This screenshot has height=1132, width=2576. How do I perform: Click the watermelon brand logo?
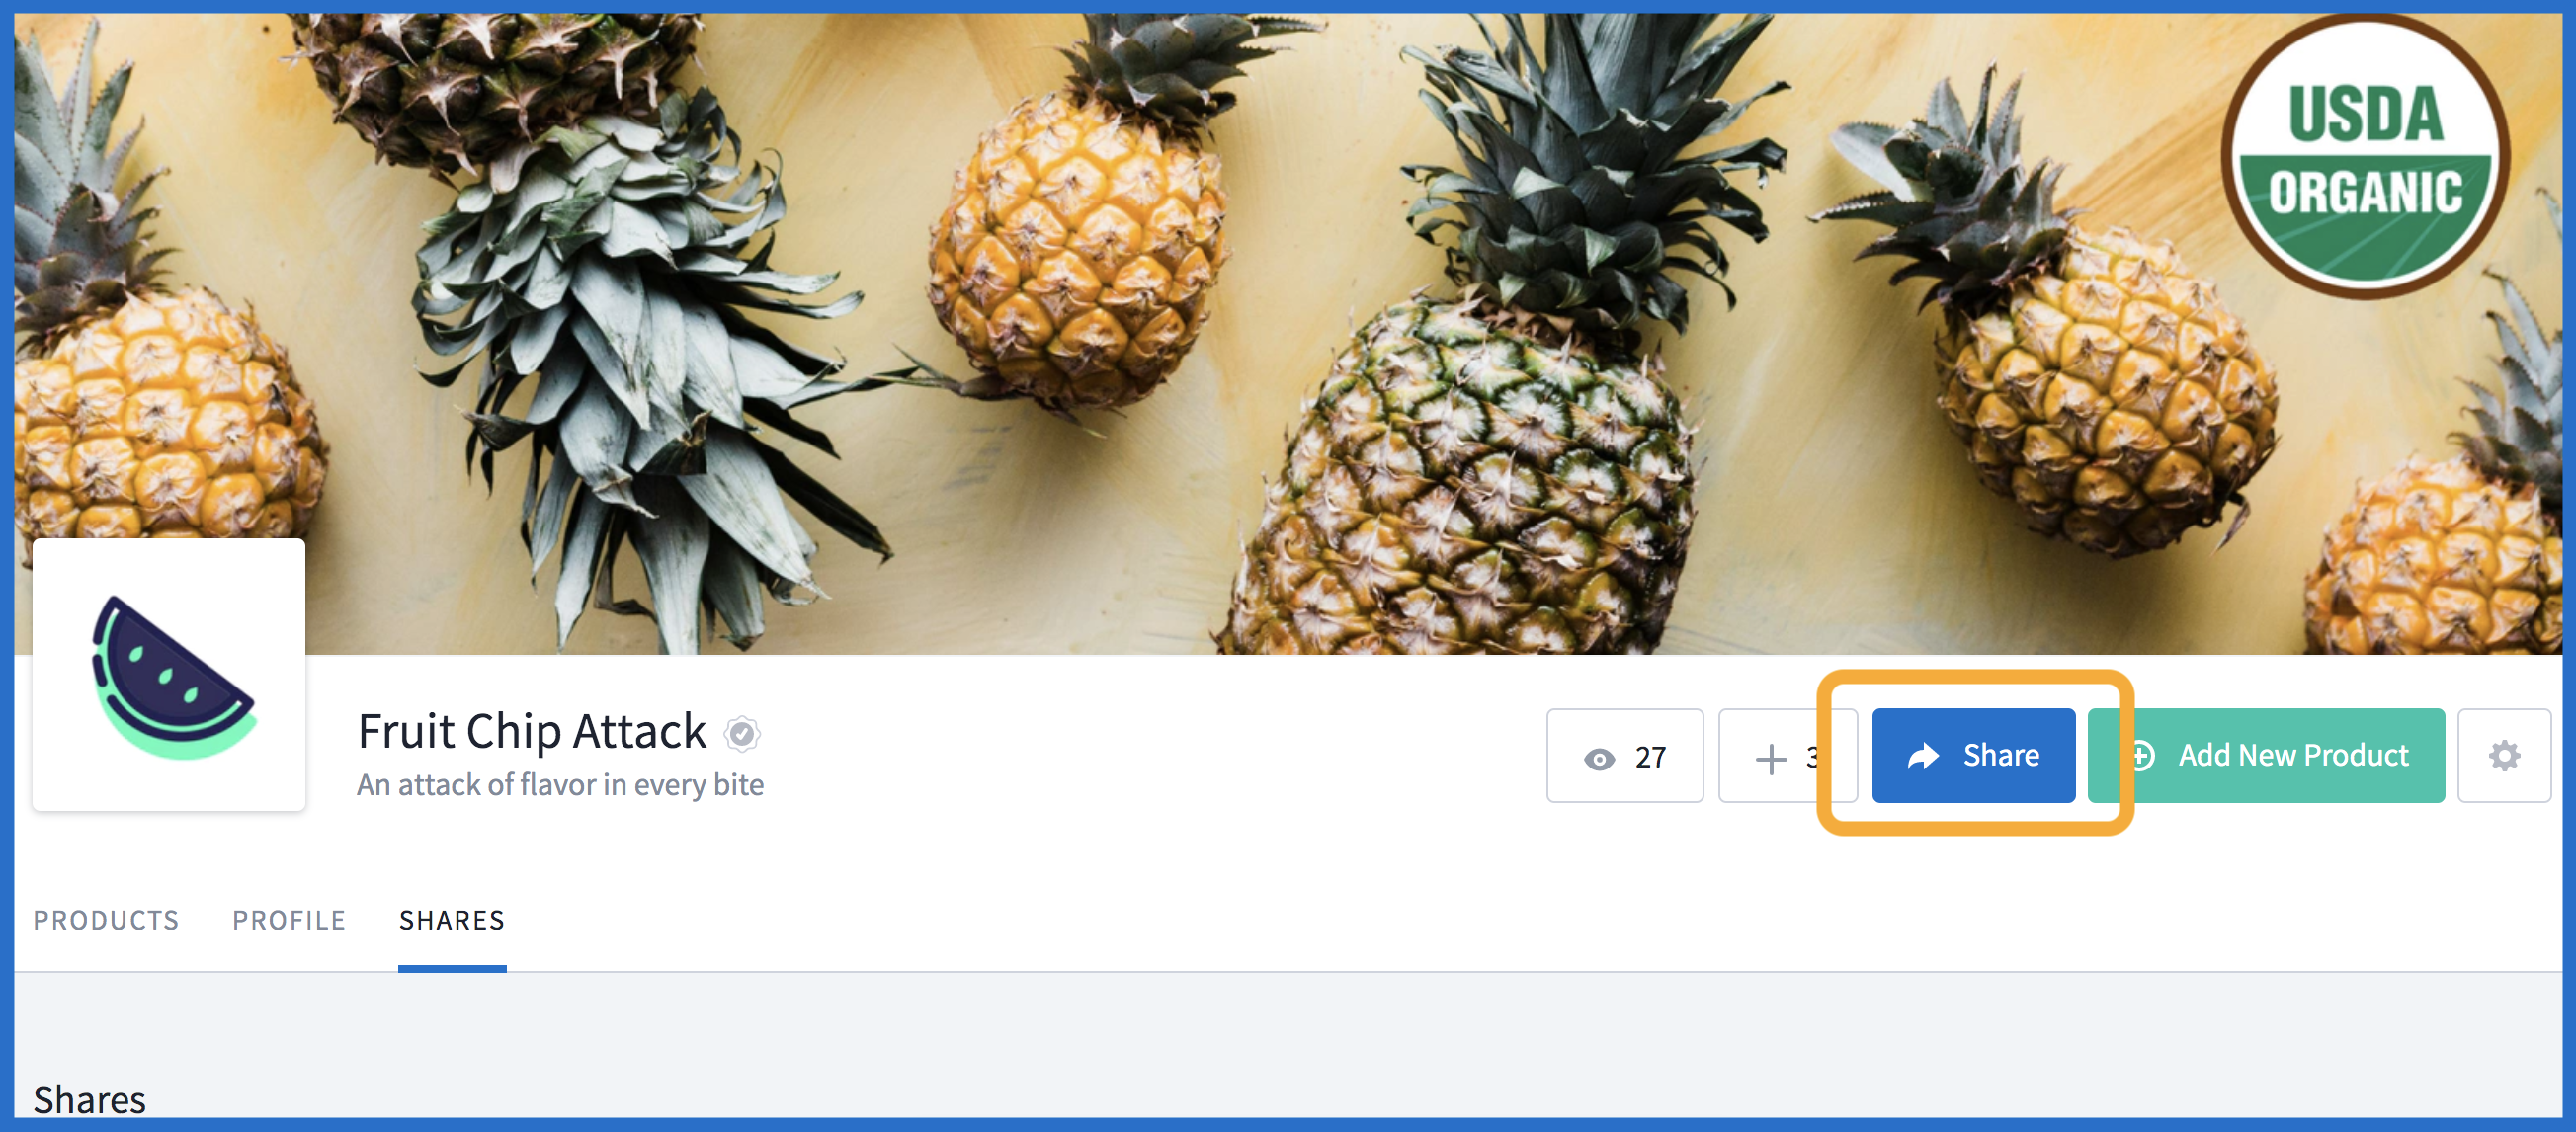[x=169, y=675]
